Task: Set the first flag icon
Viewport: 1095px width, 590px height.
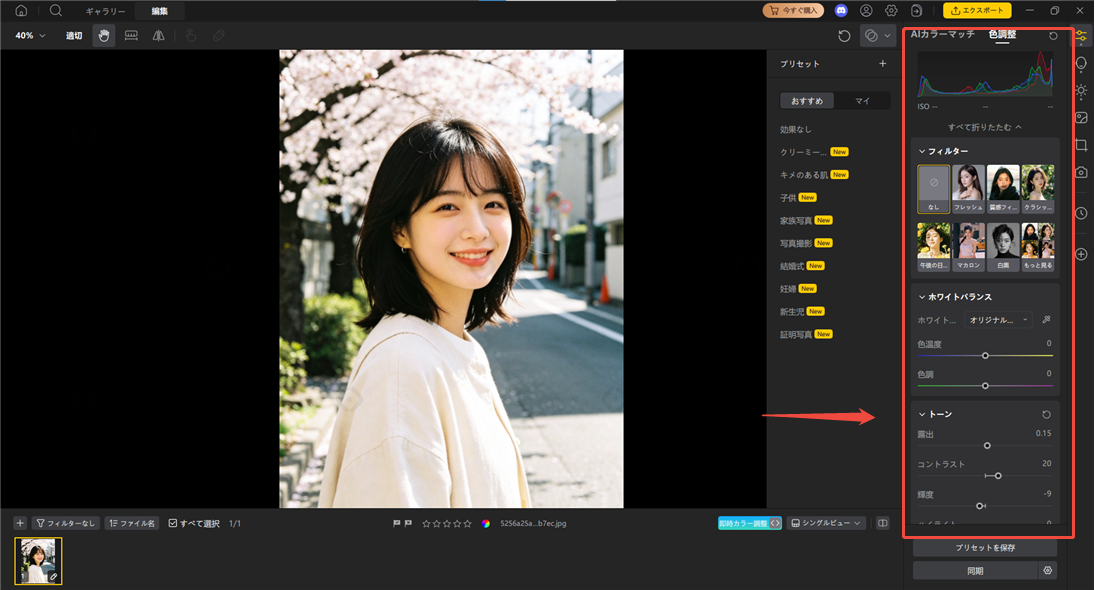Action: [397, 523]
